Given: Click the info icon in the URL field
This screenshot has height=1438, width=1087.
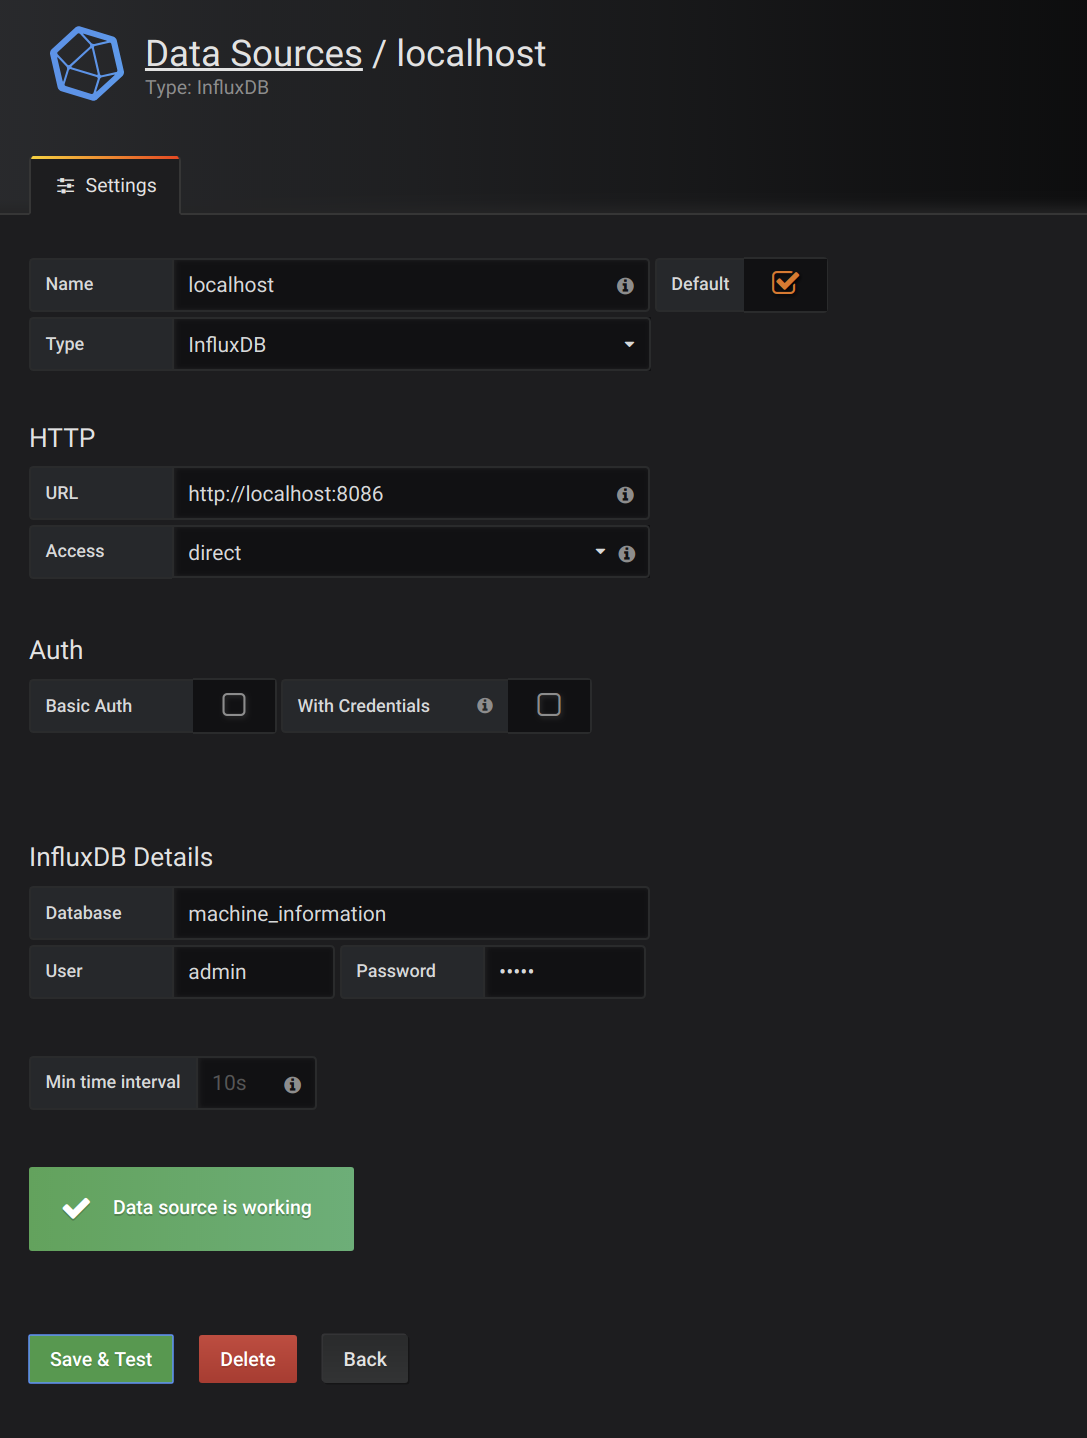Looking at the screenshot, I should pos(625,495).
